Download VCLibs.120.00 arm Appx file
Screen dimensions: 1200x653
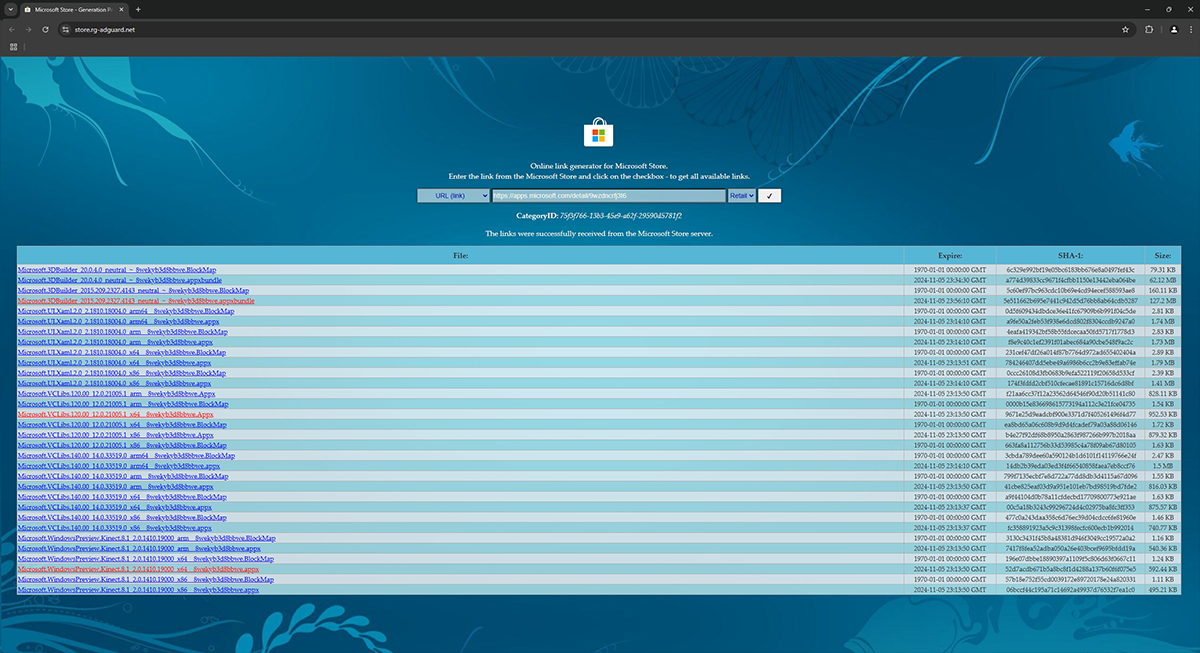[x=116, y=393]
